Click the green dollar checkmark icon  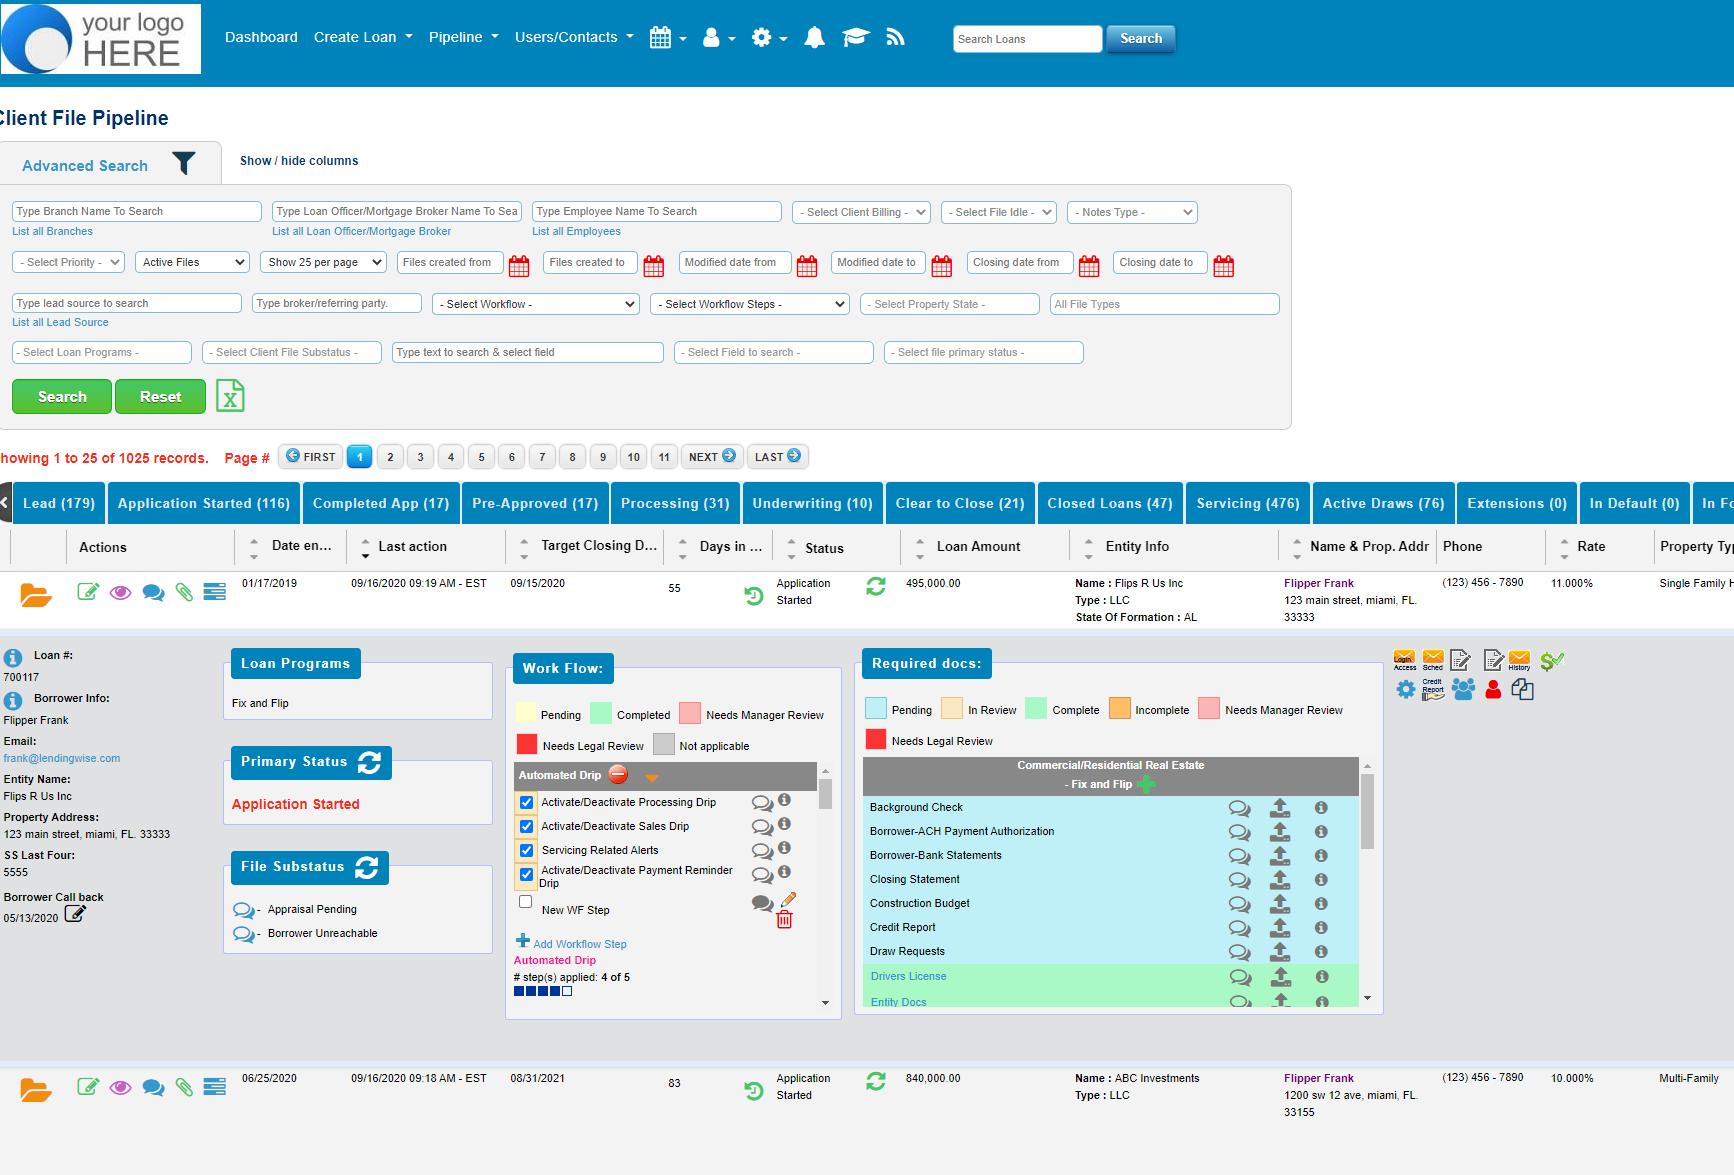pyautogui.click(x=1552, y=660)
